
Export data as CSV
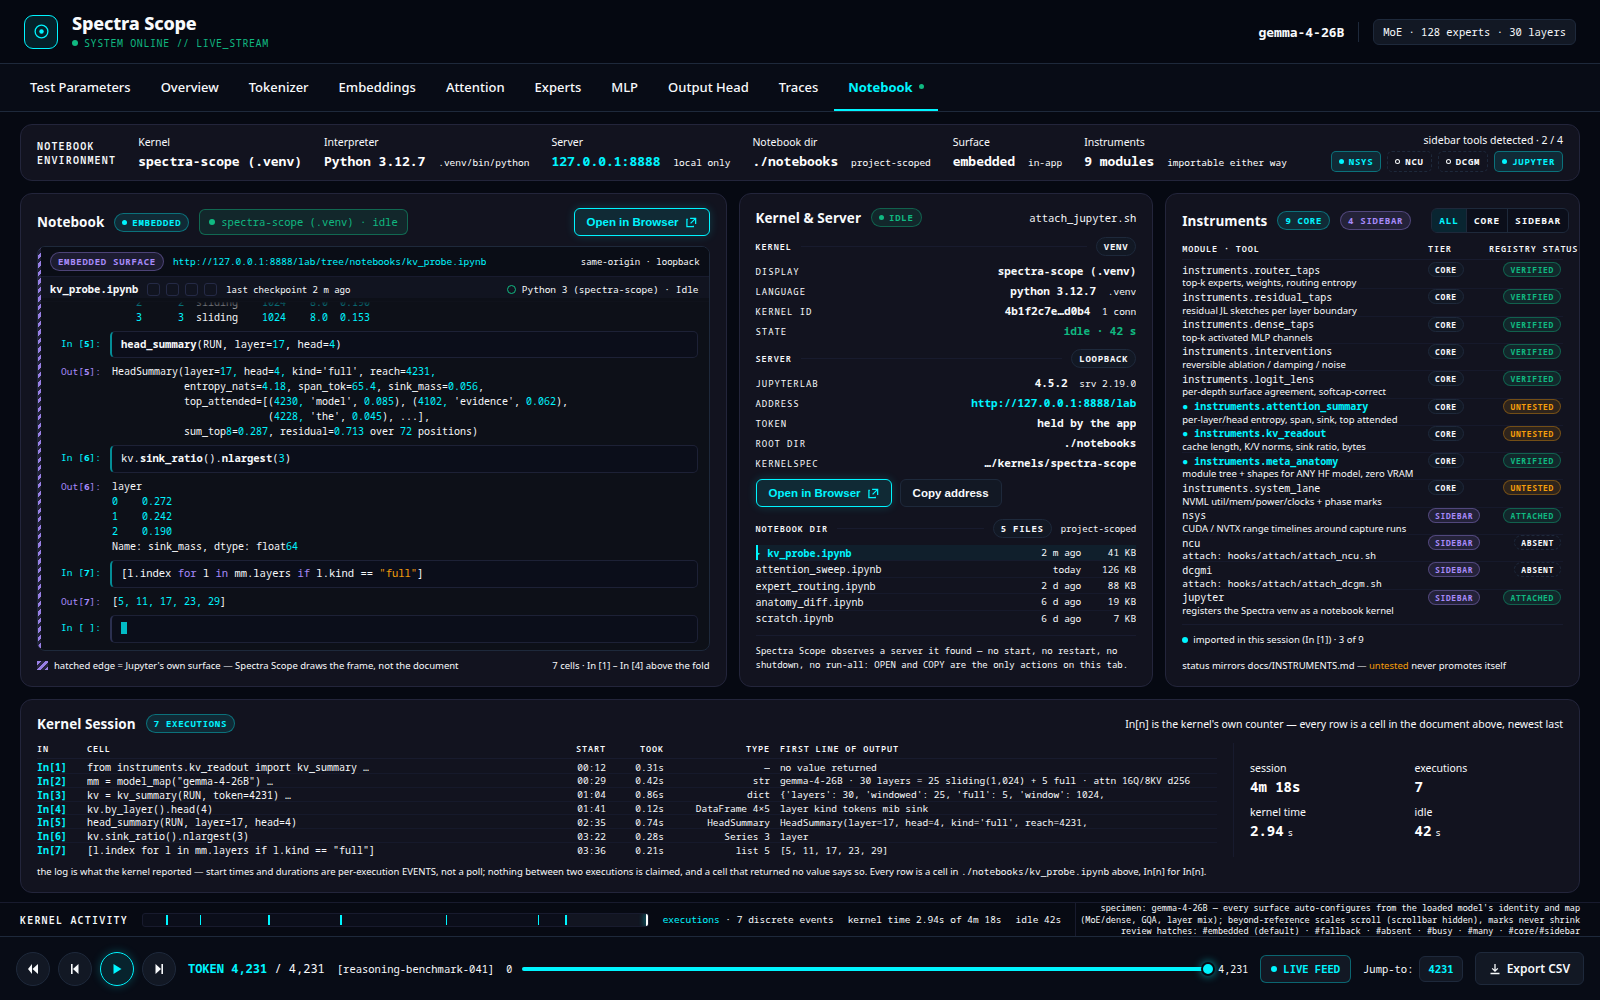point(1529,969)
